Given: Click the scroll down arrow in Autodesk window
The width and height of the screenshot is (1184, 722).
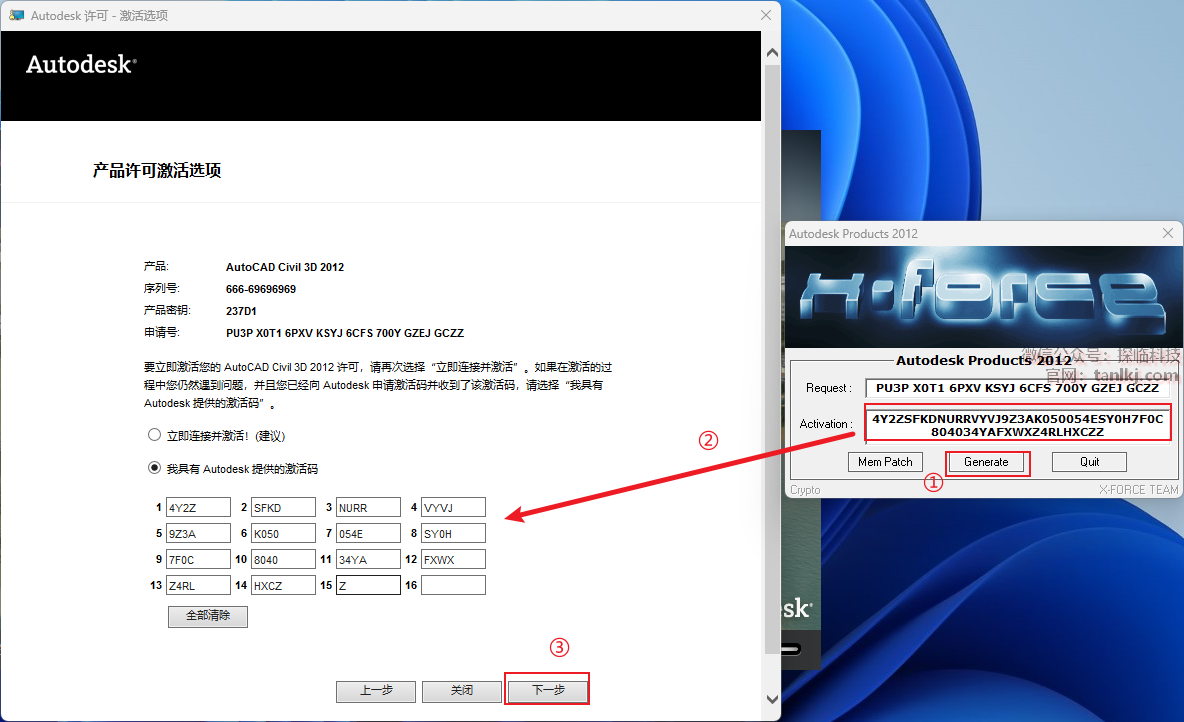Looking at the screenshot, I should (x=772, y=699).
